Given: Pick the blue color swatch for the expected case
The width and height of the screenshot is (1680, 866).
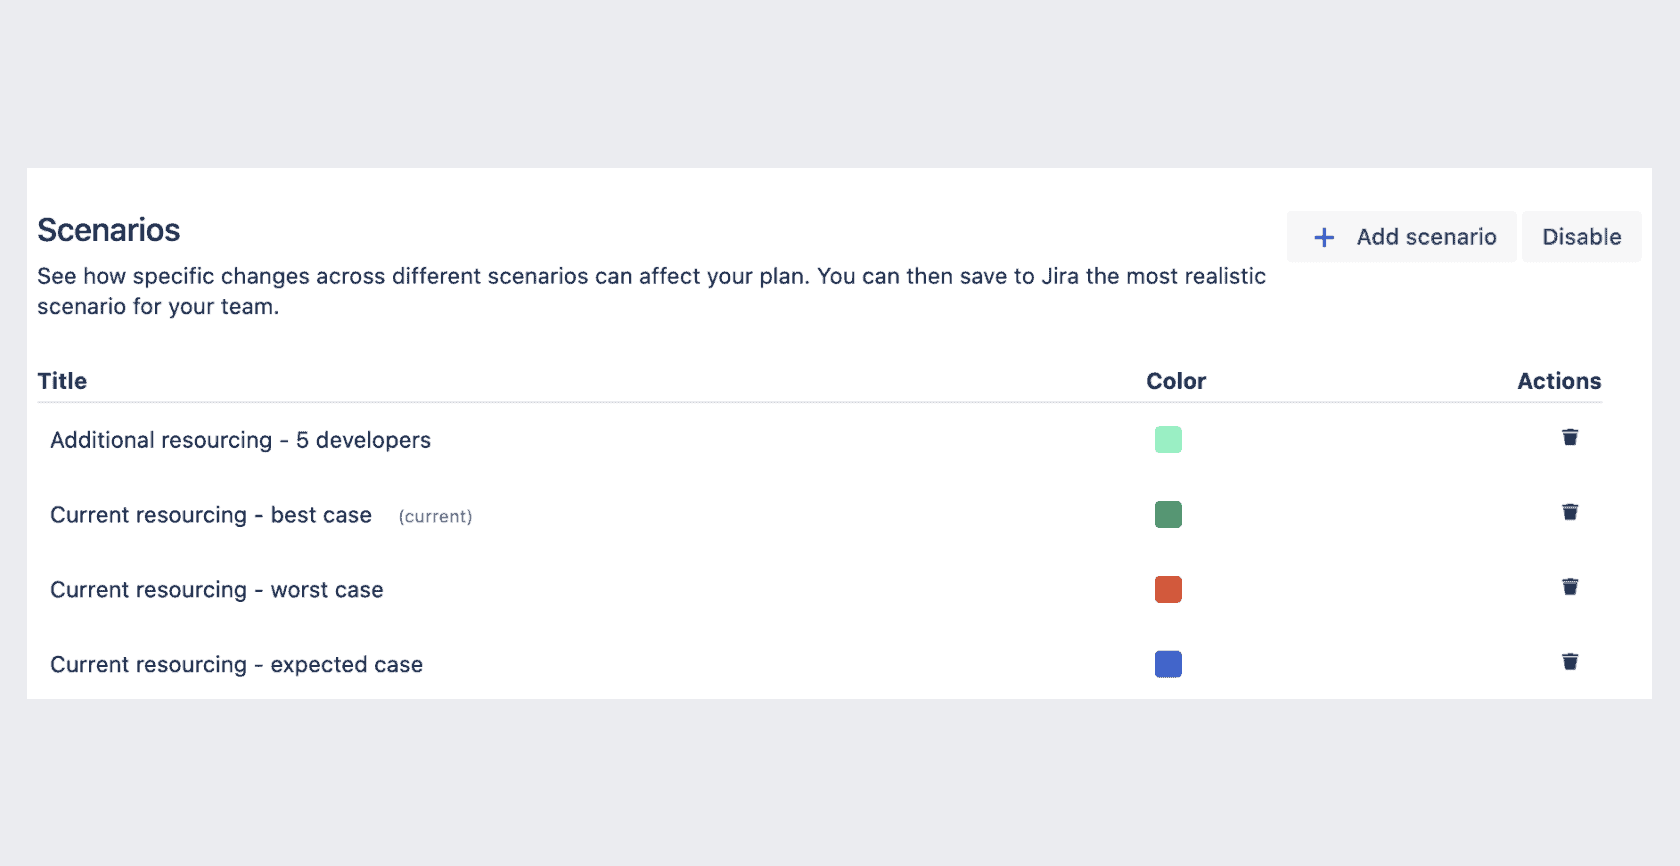Looking at the screenshot, I should pos(1168,663).
